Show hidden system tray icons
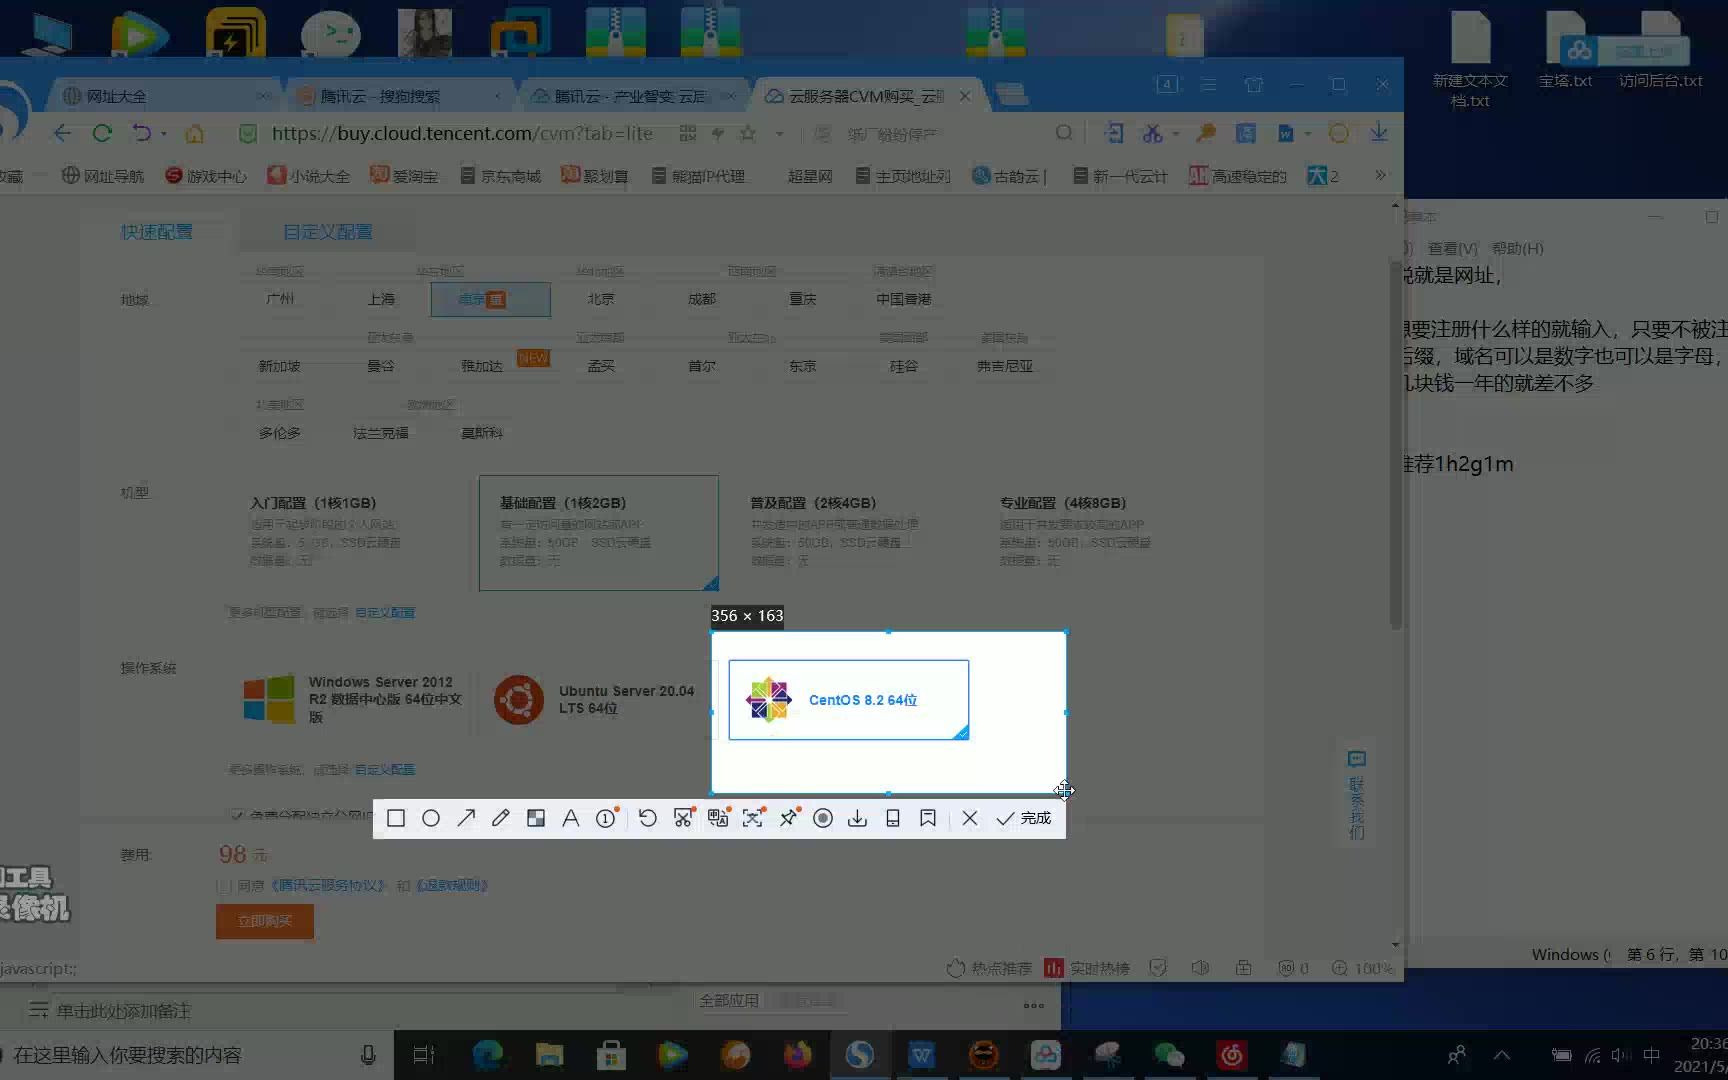 [1502, 1054]
